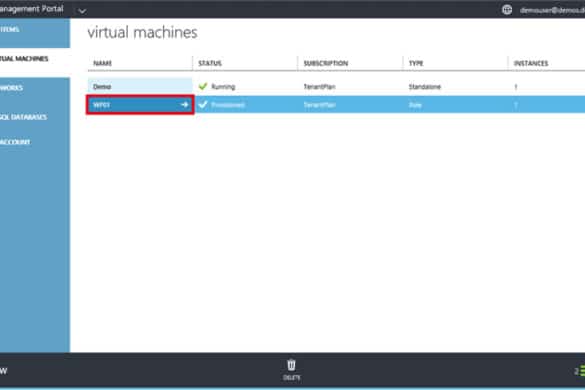The height and width of the screenshot is (390, 585).
Task: Open the Management Portal dropdown chevron
Action: (x=82, y=11)
